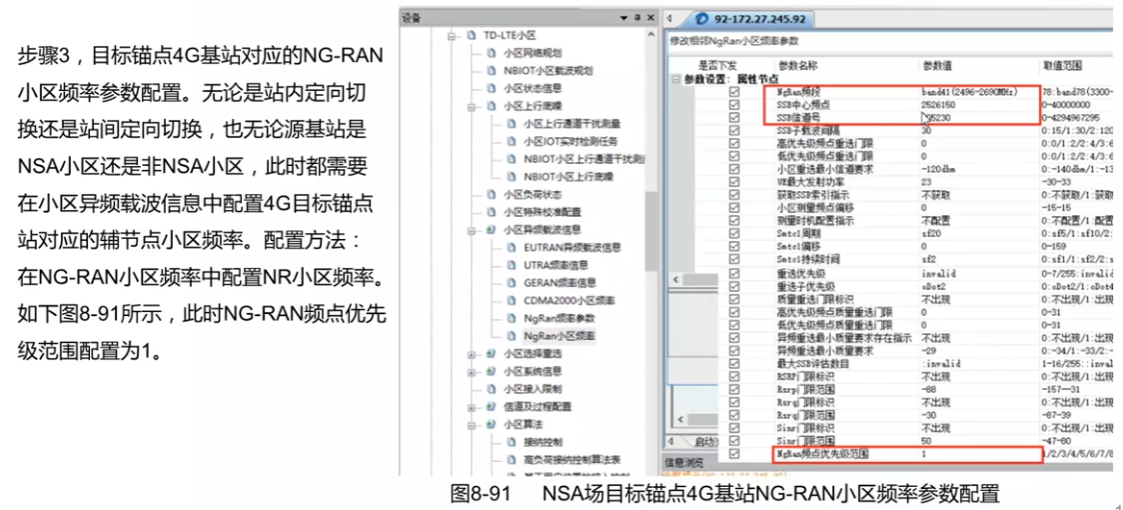
Task: Close the 设备 panel
Action: point(650,18)
